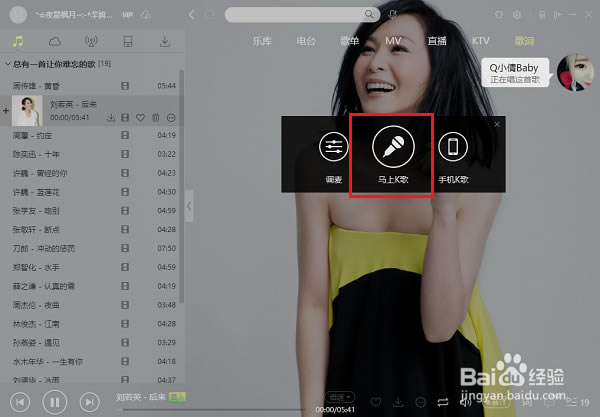Toggle the repeat playback mode
The width and height of the screenshot is (600, 417).
click(443, 402)
